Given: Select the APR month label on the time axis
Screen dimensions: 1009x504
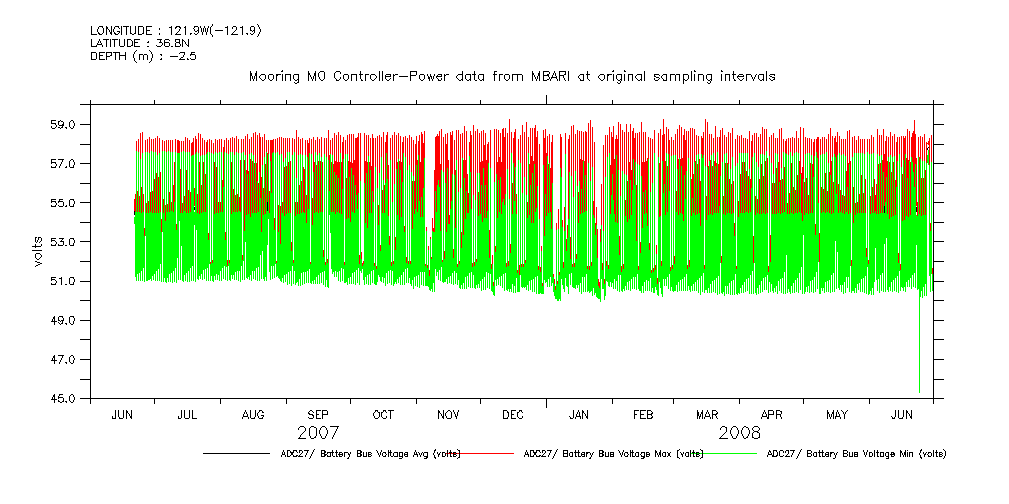Looking at the screenshot, I should coord(772,414).
